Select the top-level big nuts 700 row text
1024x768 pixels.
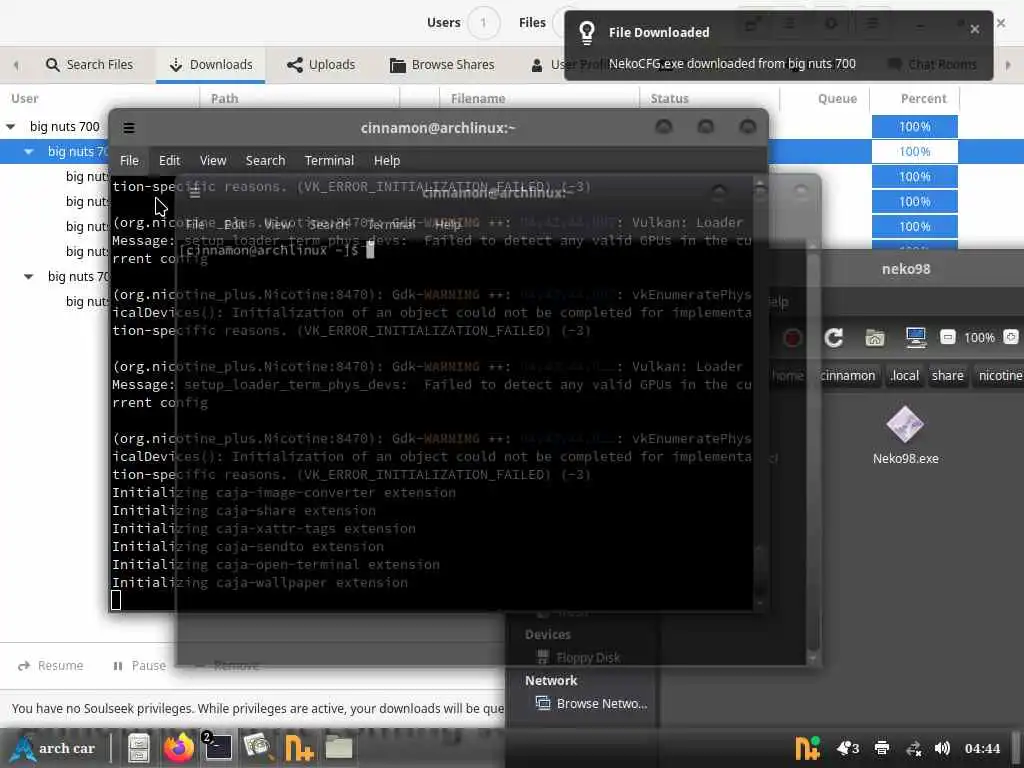click(x=65, y=127)
